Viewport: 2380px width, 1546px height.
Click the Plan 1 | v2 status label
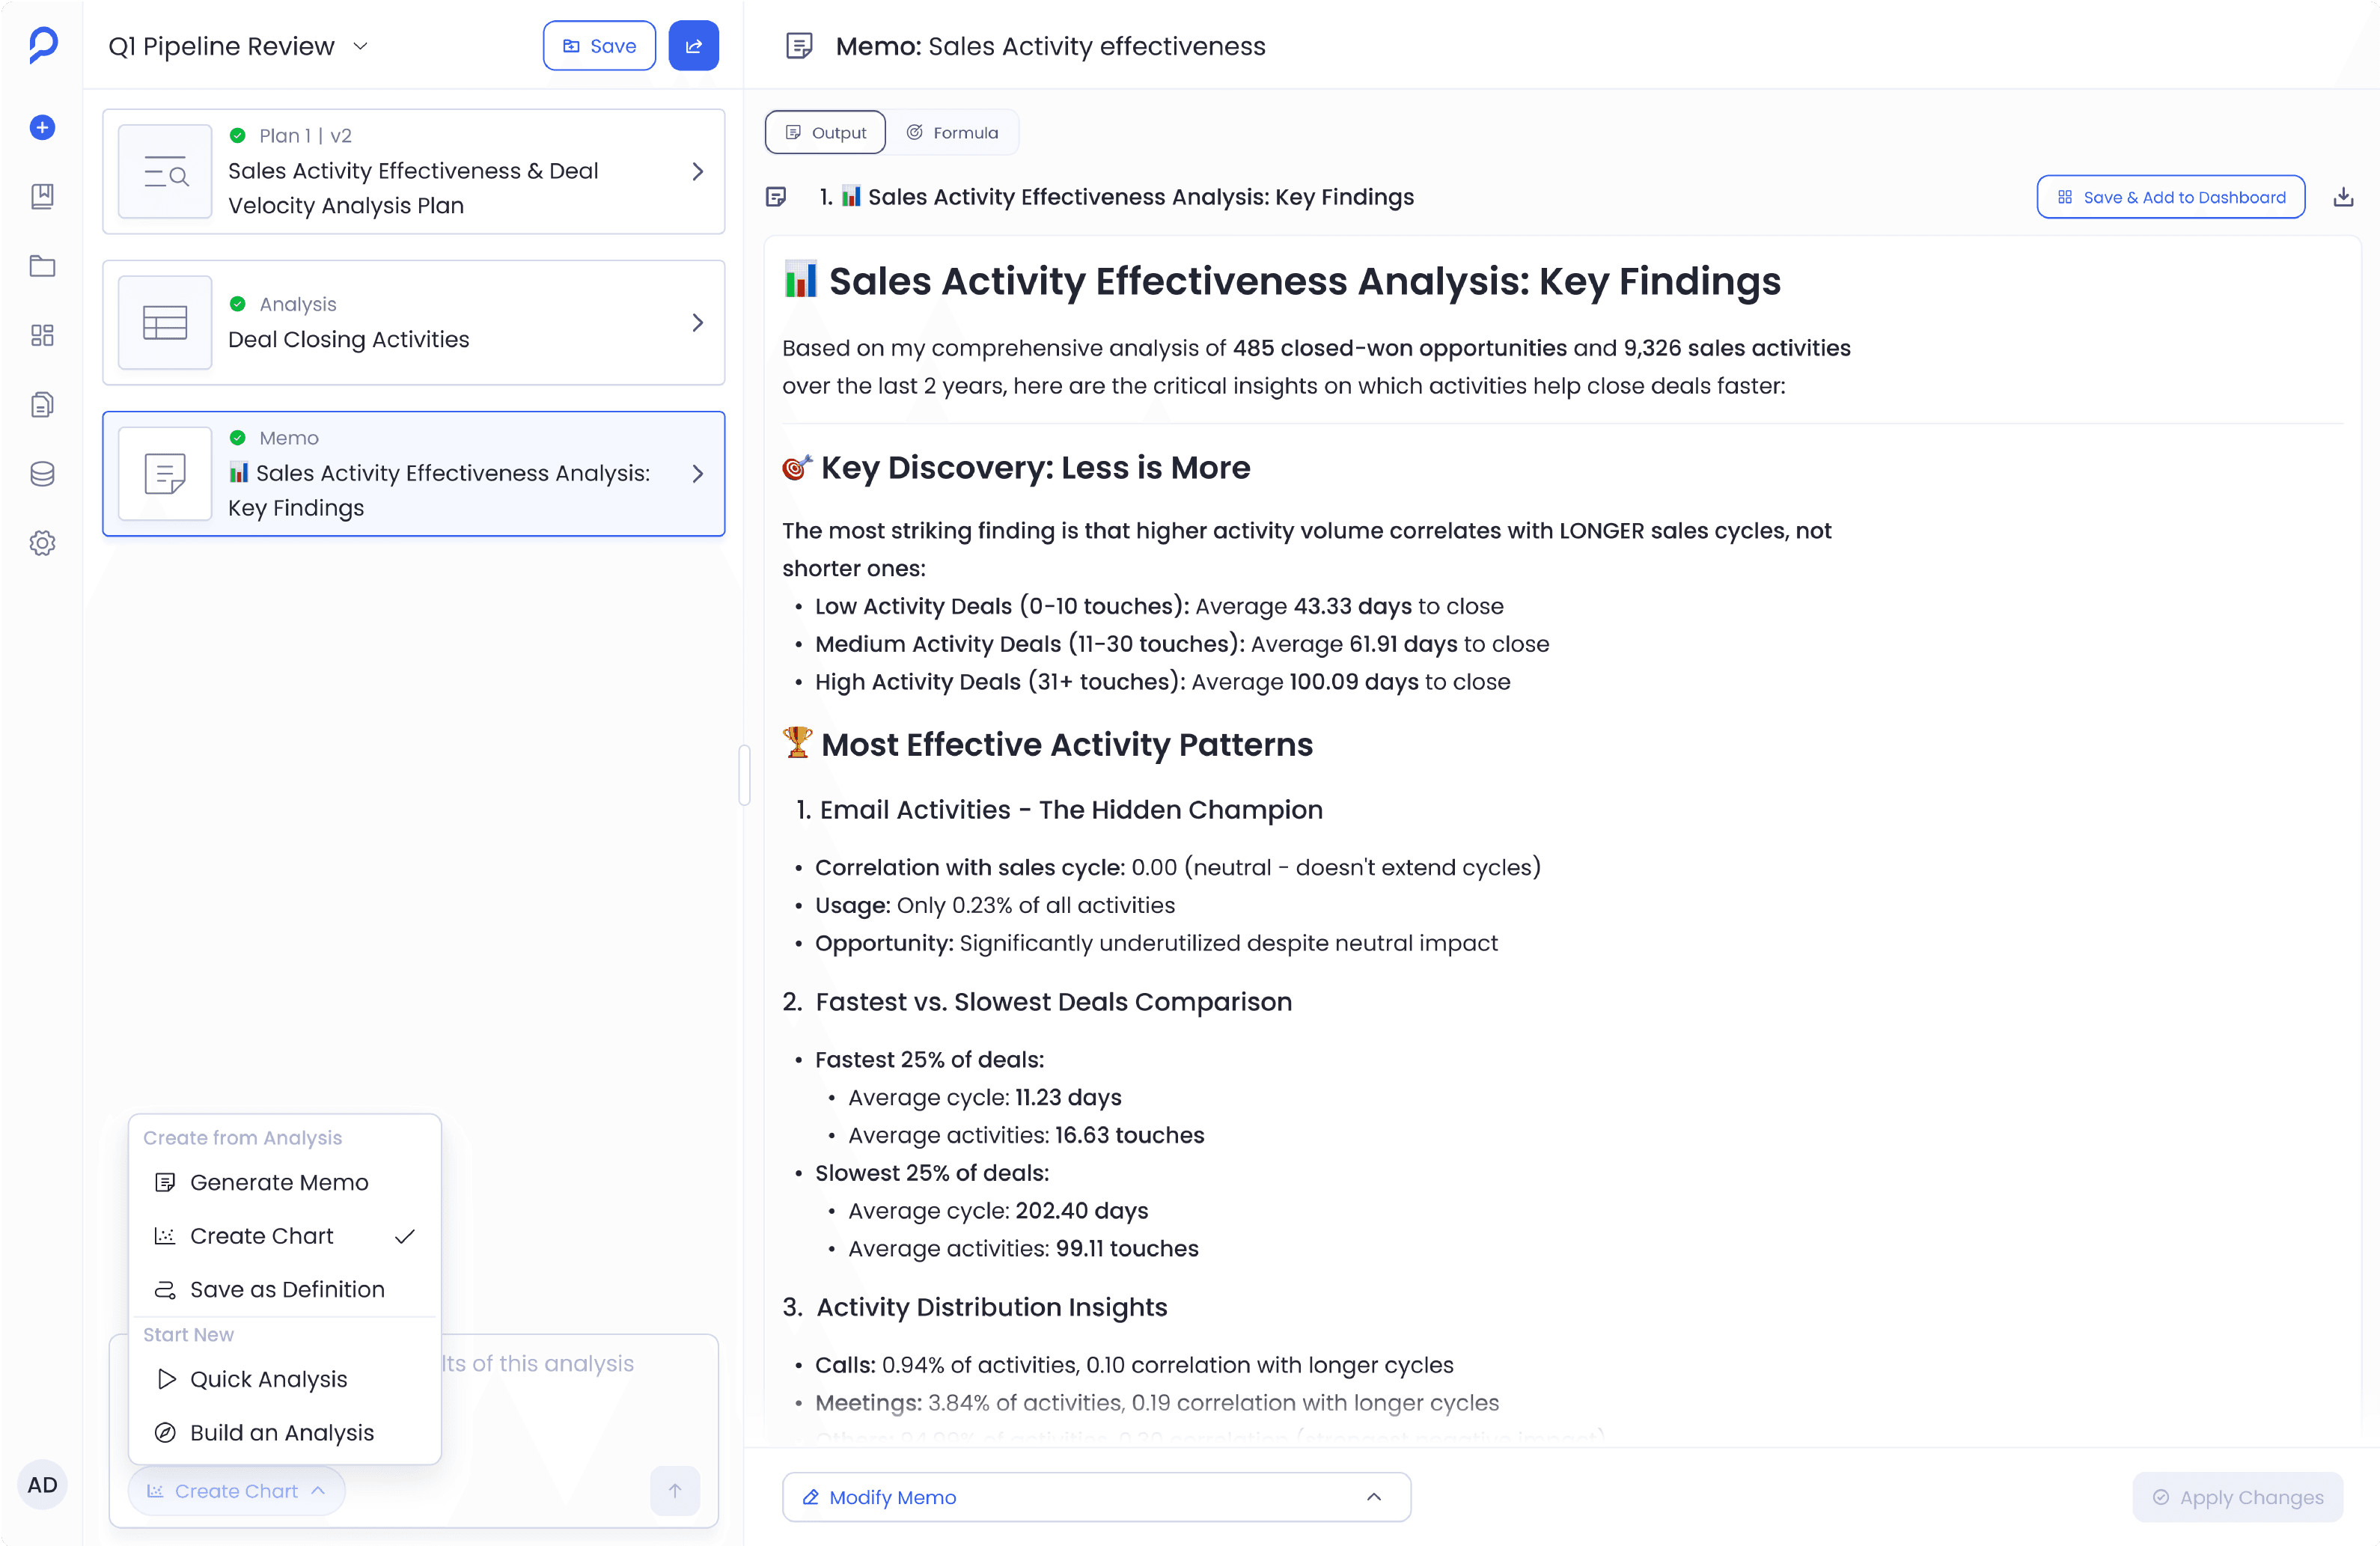[x=305, y=136]
